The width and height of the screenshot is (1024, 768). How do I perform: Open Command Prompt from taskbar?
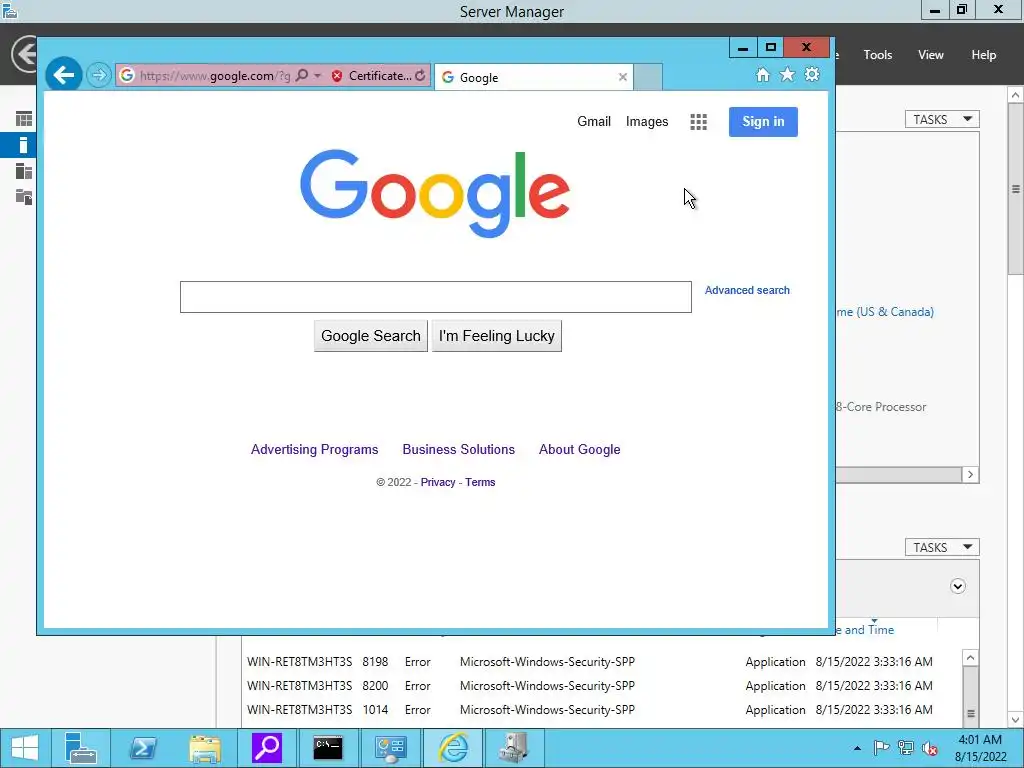[x=328, y=748]
